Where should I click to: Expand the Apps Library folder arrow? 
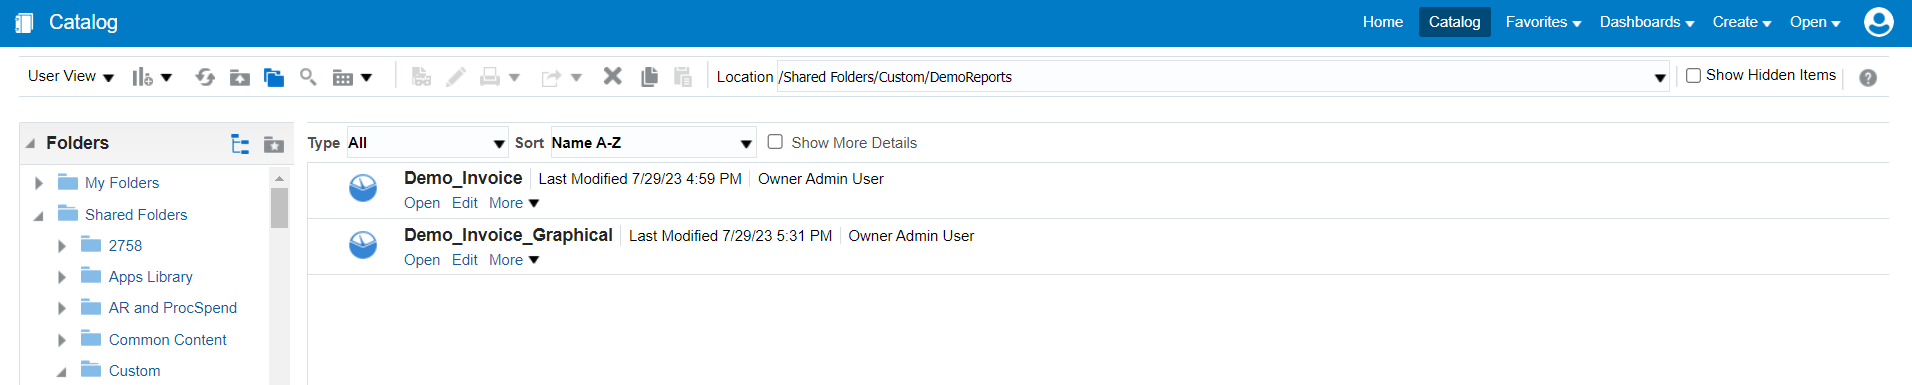click(62, 277)
